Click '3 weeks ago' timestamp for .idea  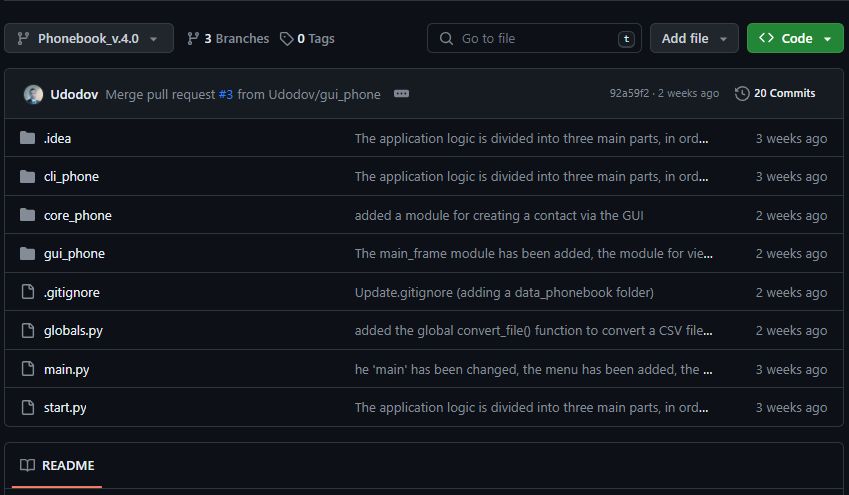pos(791,139)
